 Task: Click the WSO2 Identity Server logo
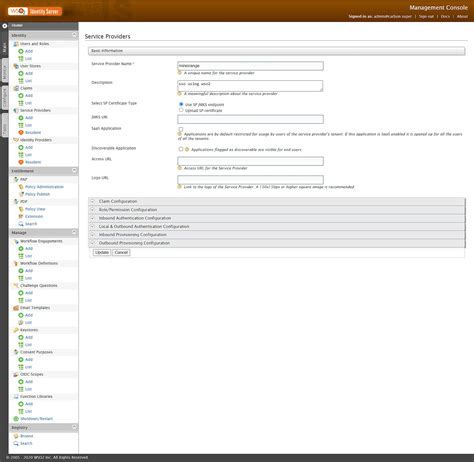[35, 11]
